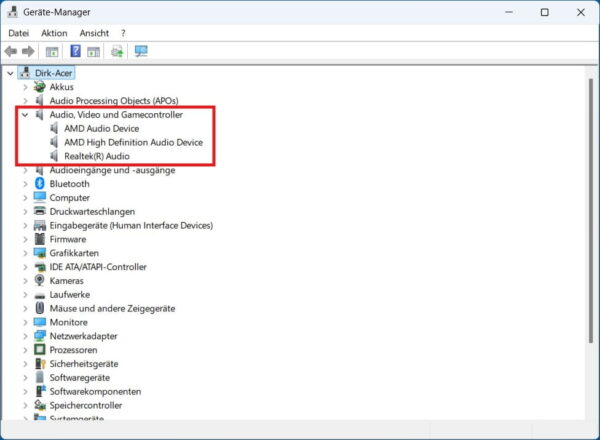Click the Bluetooth category icon
600x440 pixels.
pyautogui.click(x=39, y=184)
